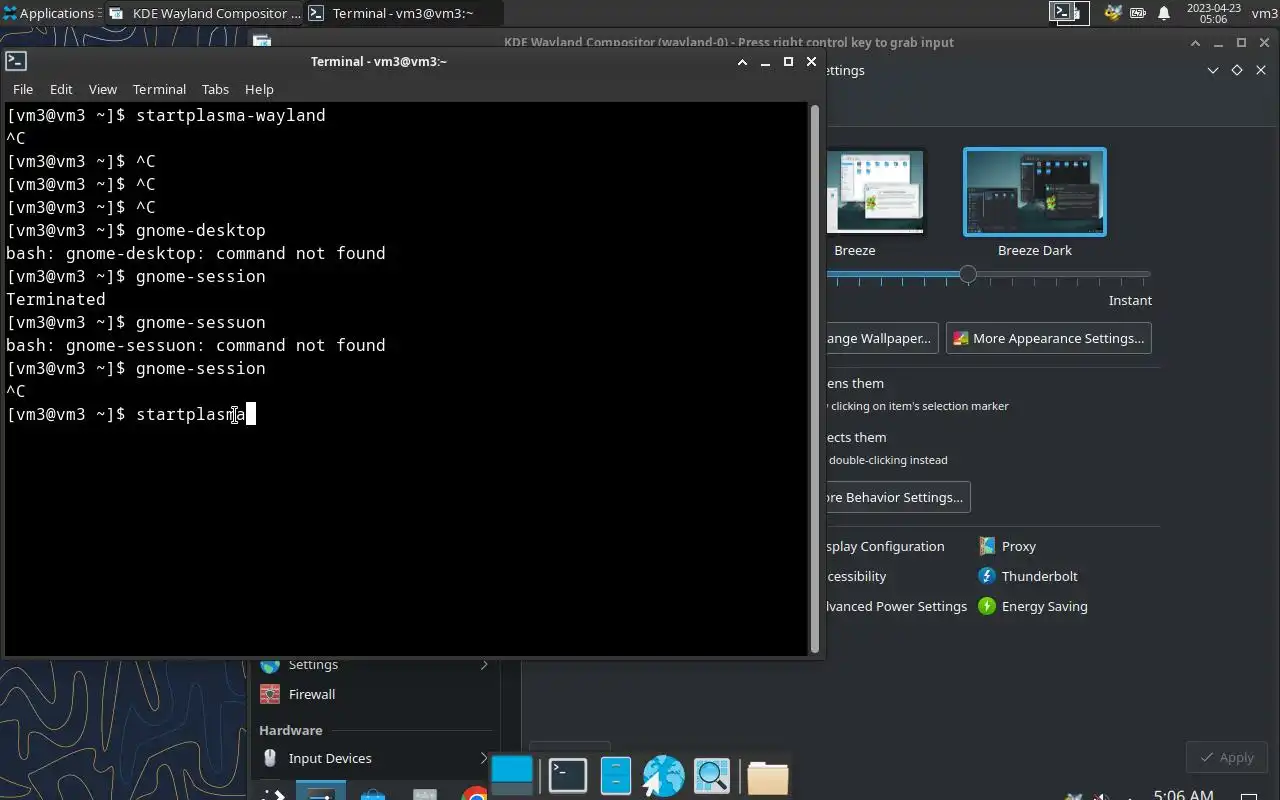Viewport: 1280px width, 800px height.
Task: Click the current 'startplasma' prompt line
Action: click(131, 414)
